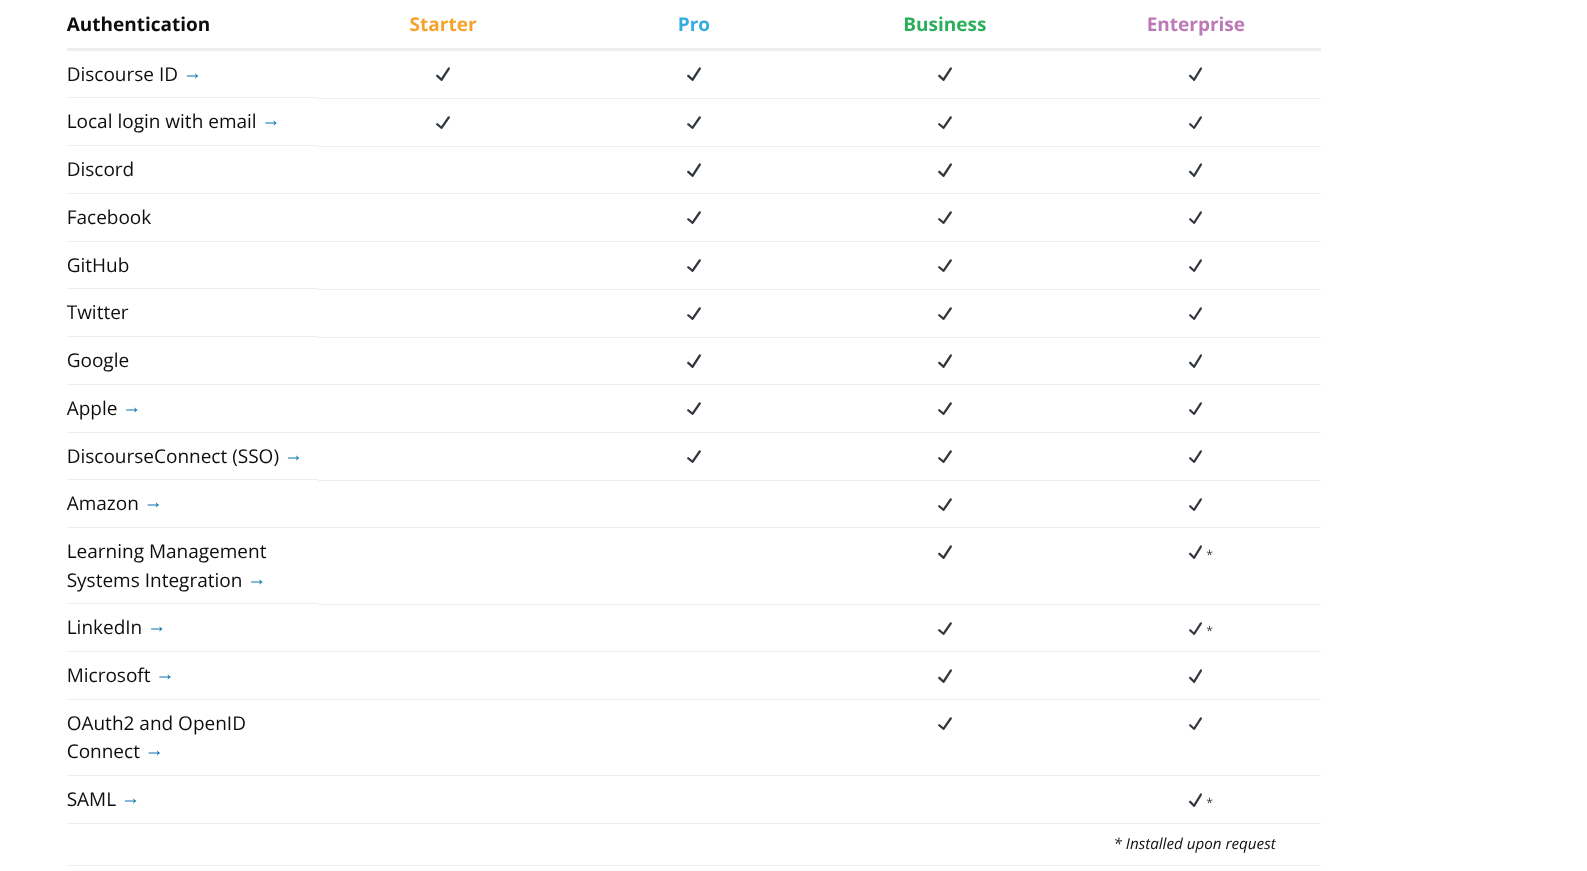Select the Starter plan column header

point(443,25)
